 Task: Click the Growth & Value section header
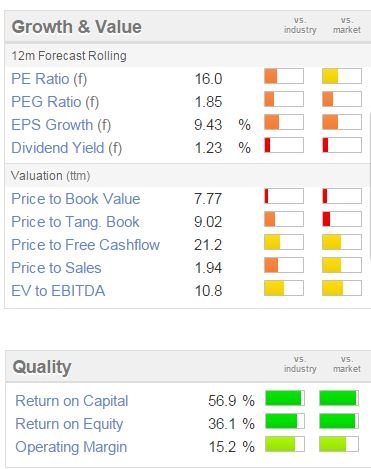(76, 27)
